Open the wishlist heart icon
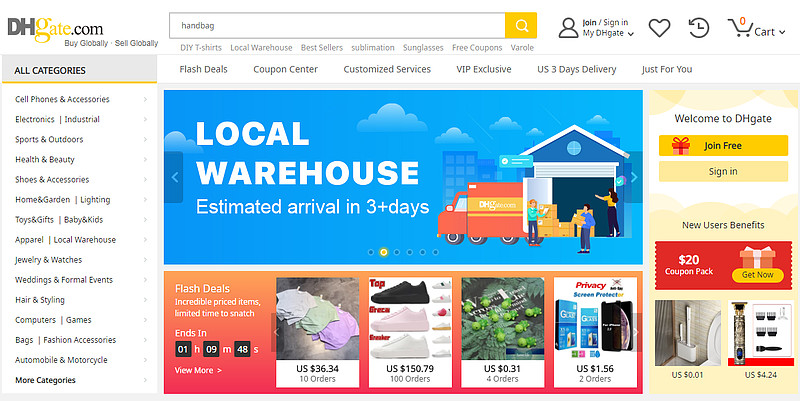This screenshot has width=800, height=401. (659, 28)
